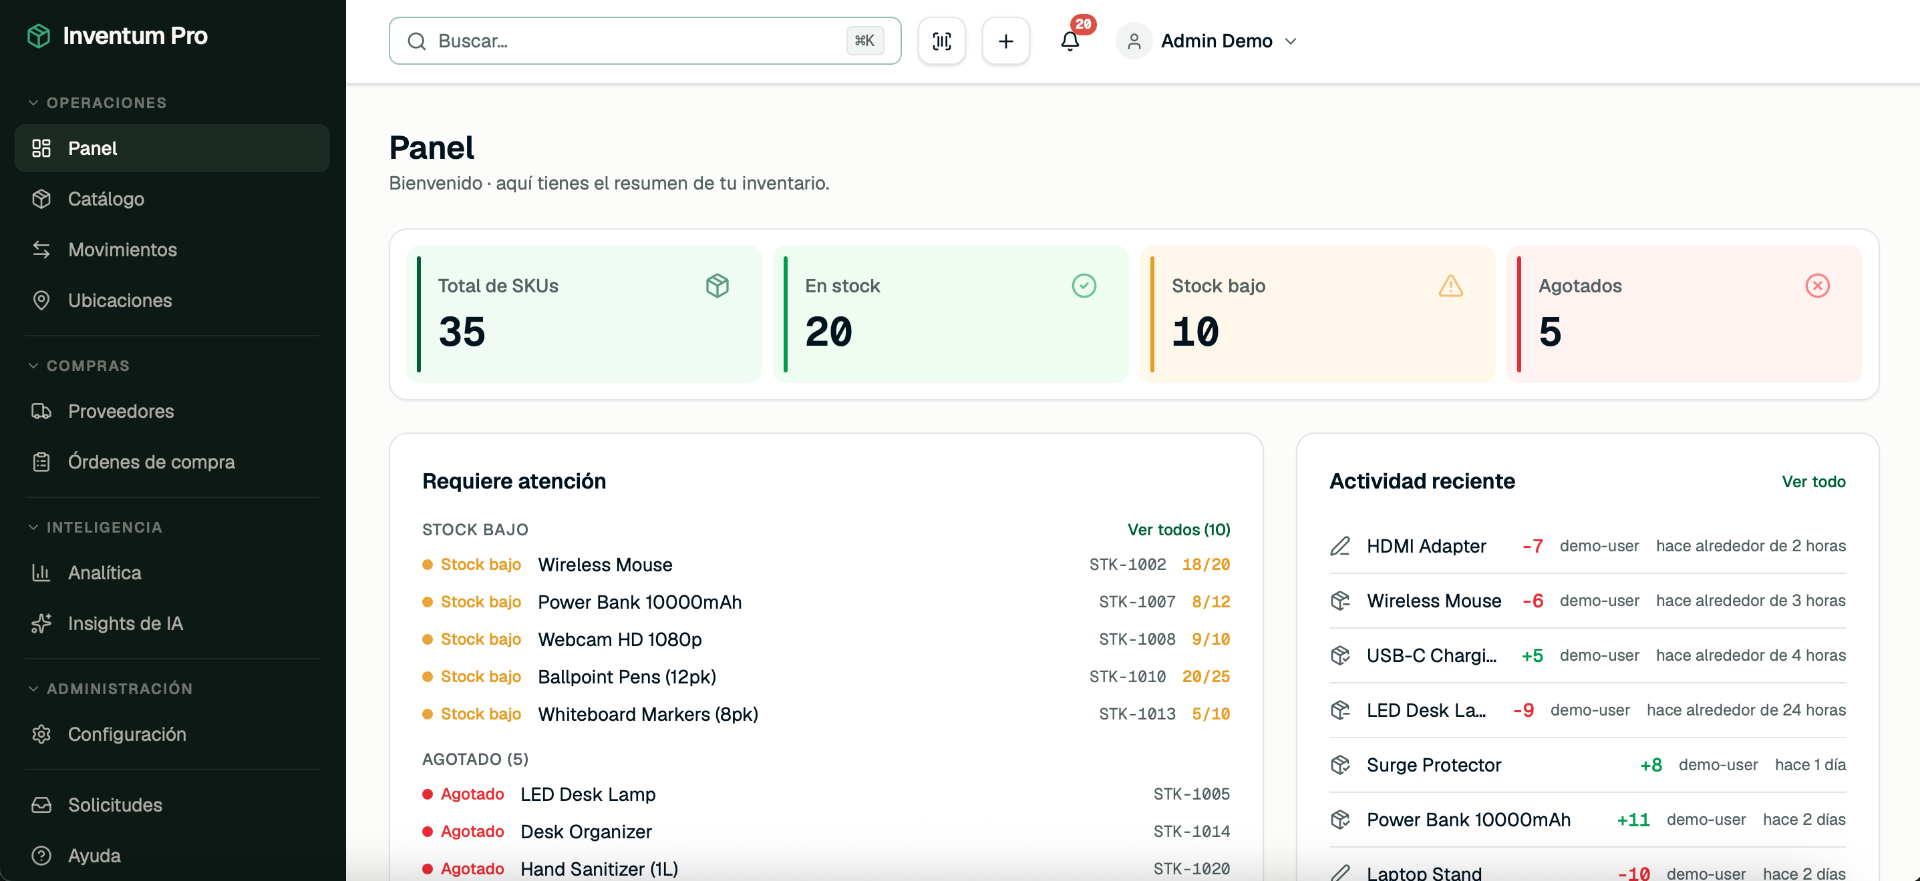The width and height of the screenshot is (1920, 881).
Task: Click the Configuración gear icon
Action: [41, 734]
